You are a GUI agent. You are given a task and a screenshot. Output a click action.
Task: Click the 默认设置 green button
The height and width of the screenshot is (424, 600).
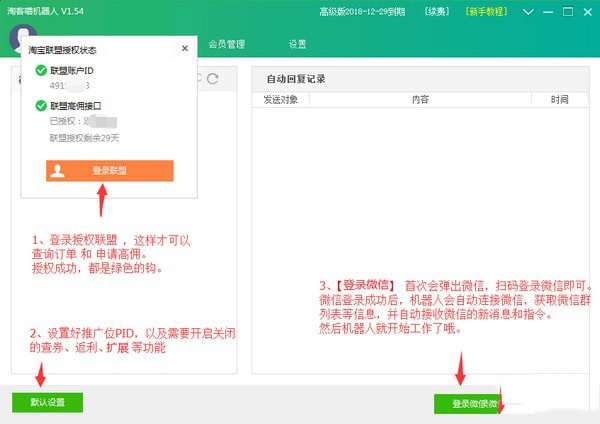coord(47,402)
